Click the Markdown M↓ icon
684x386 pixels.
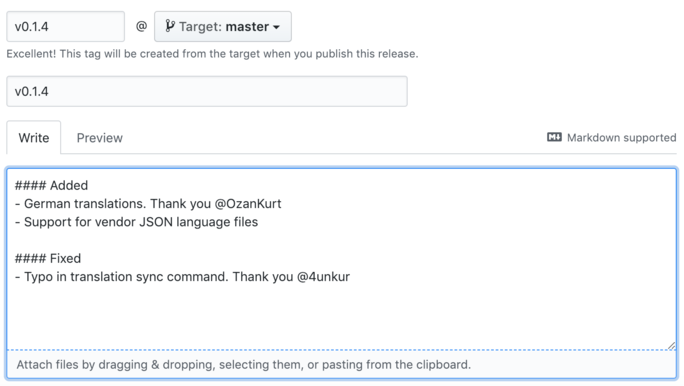tap(554, 137)
